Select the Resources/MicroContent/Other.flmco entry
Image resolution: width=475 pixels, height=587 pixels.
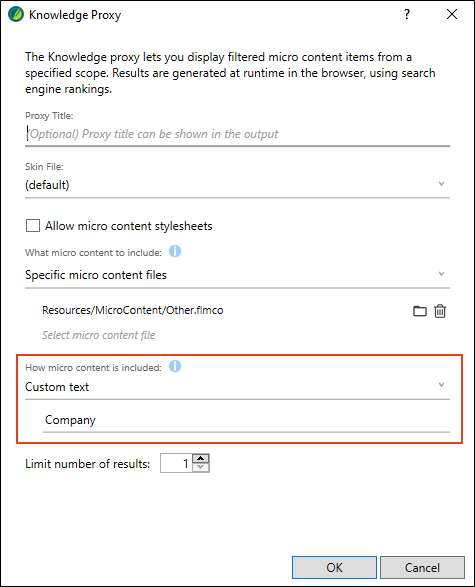point(133,310)
